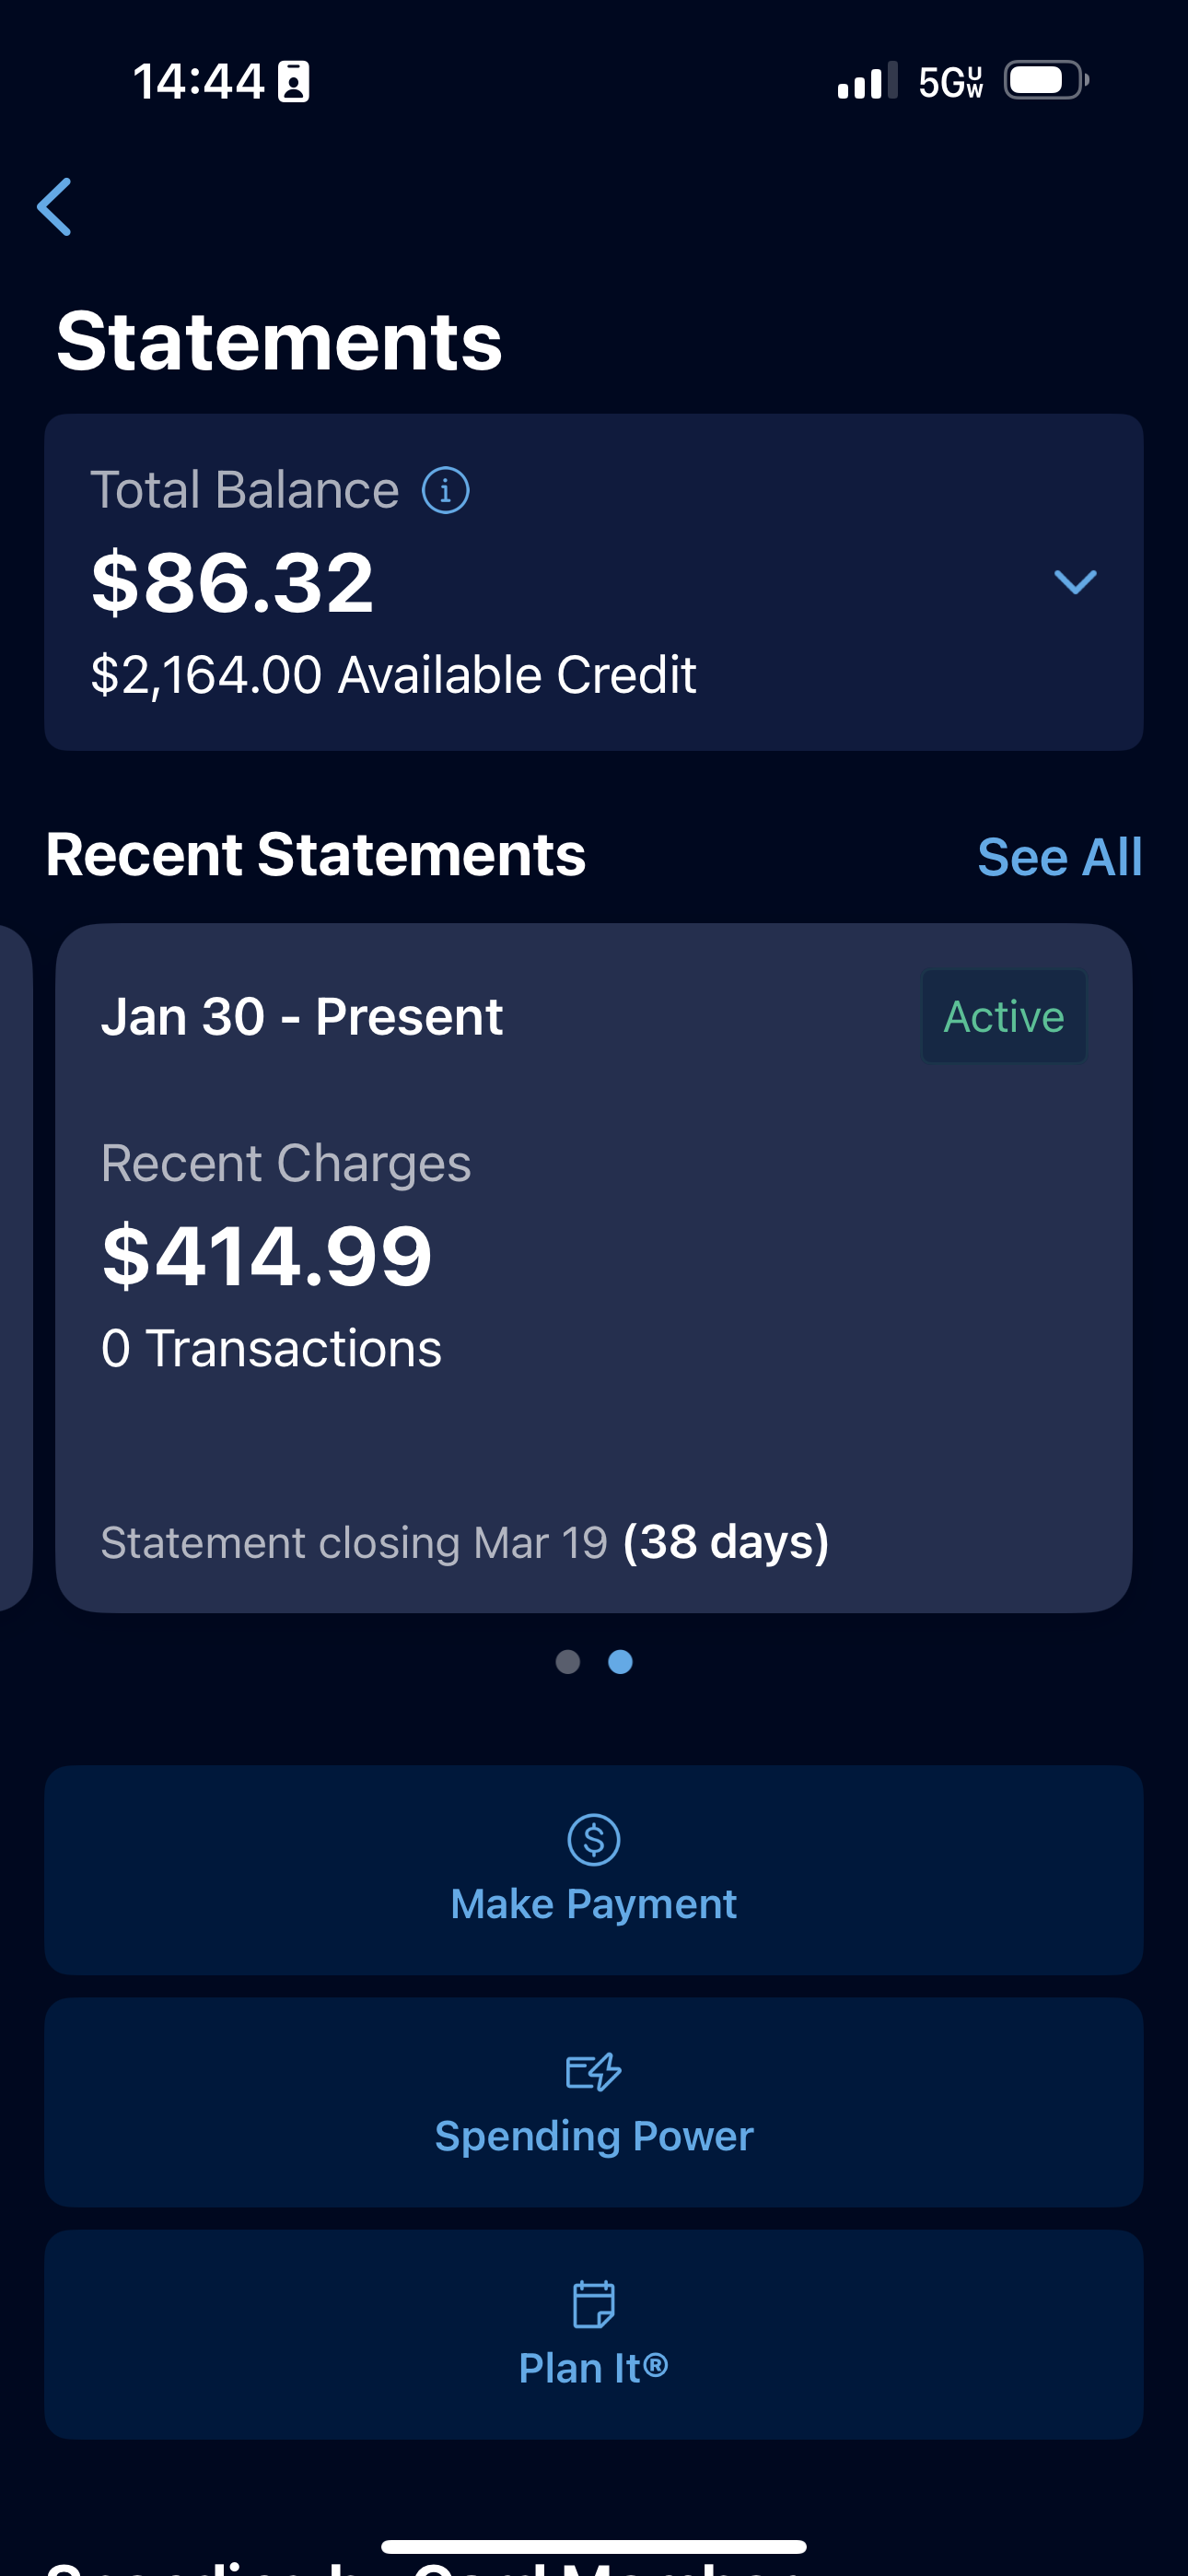The width and height of the screenshot is (1188, 2576).
Task: Show the previous statement card peeking at left
Action: pos(14,1268)
